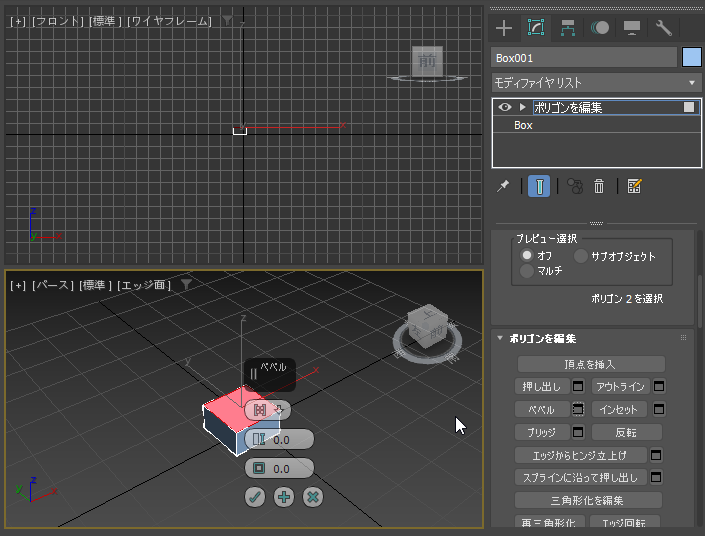This screenshot has height=536, width=705.
Task: Click the Box001 object name field
Action: [x=584, y=58]
